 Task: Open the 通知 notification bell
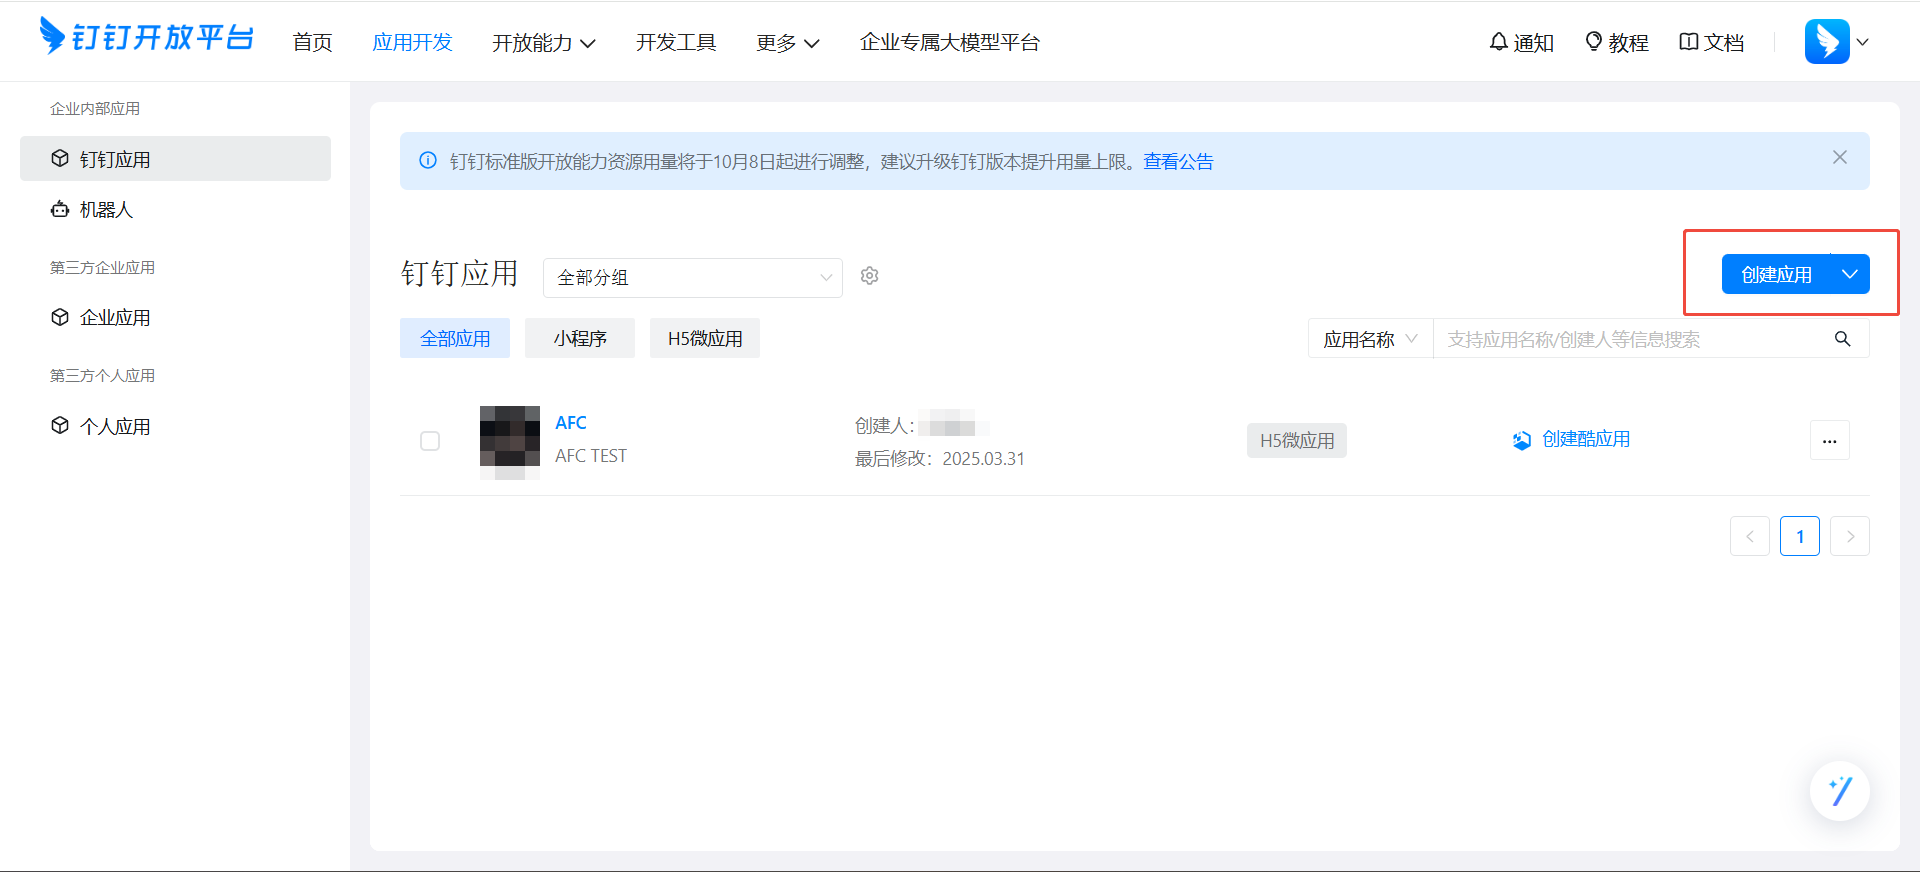(1521, 42)
